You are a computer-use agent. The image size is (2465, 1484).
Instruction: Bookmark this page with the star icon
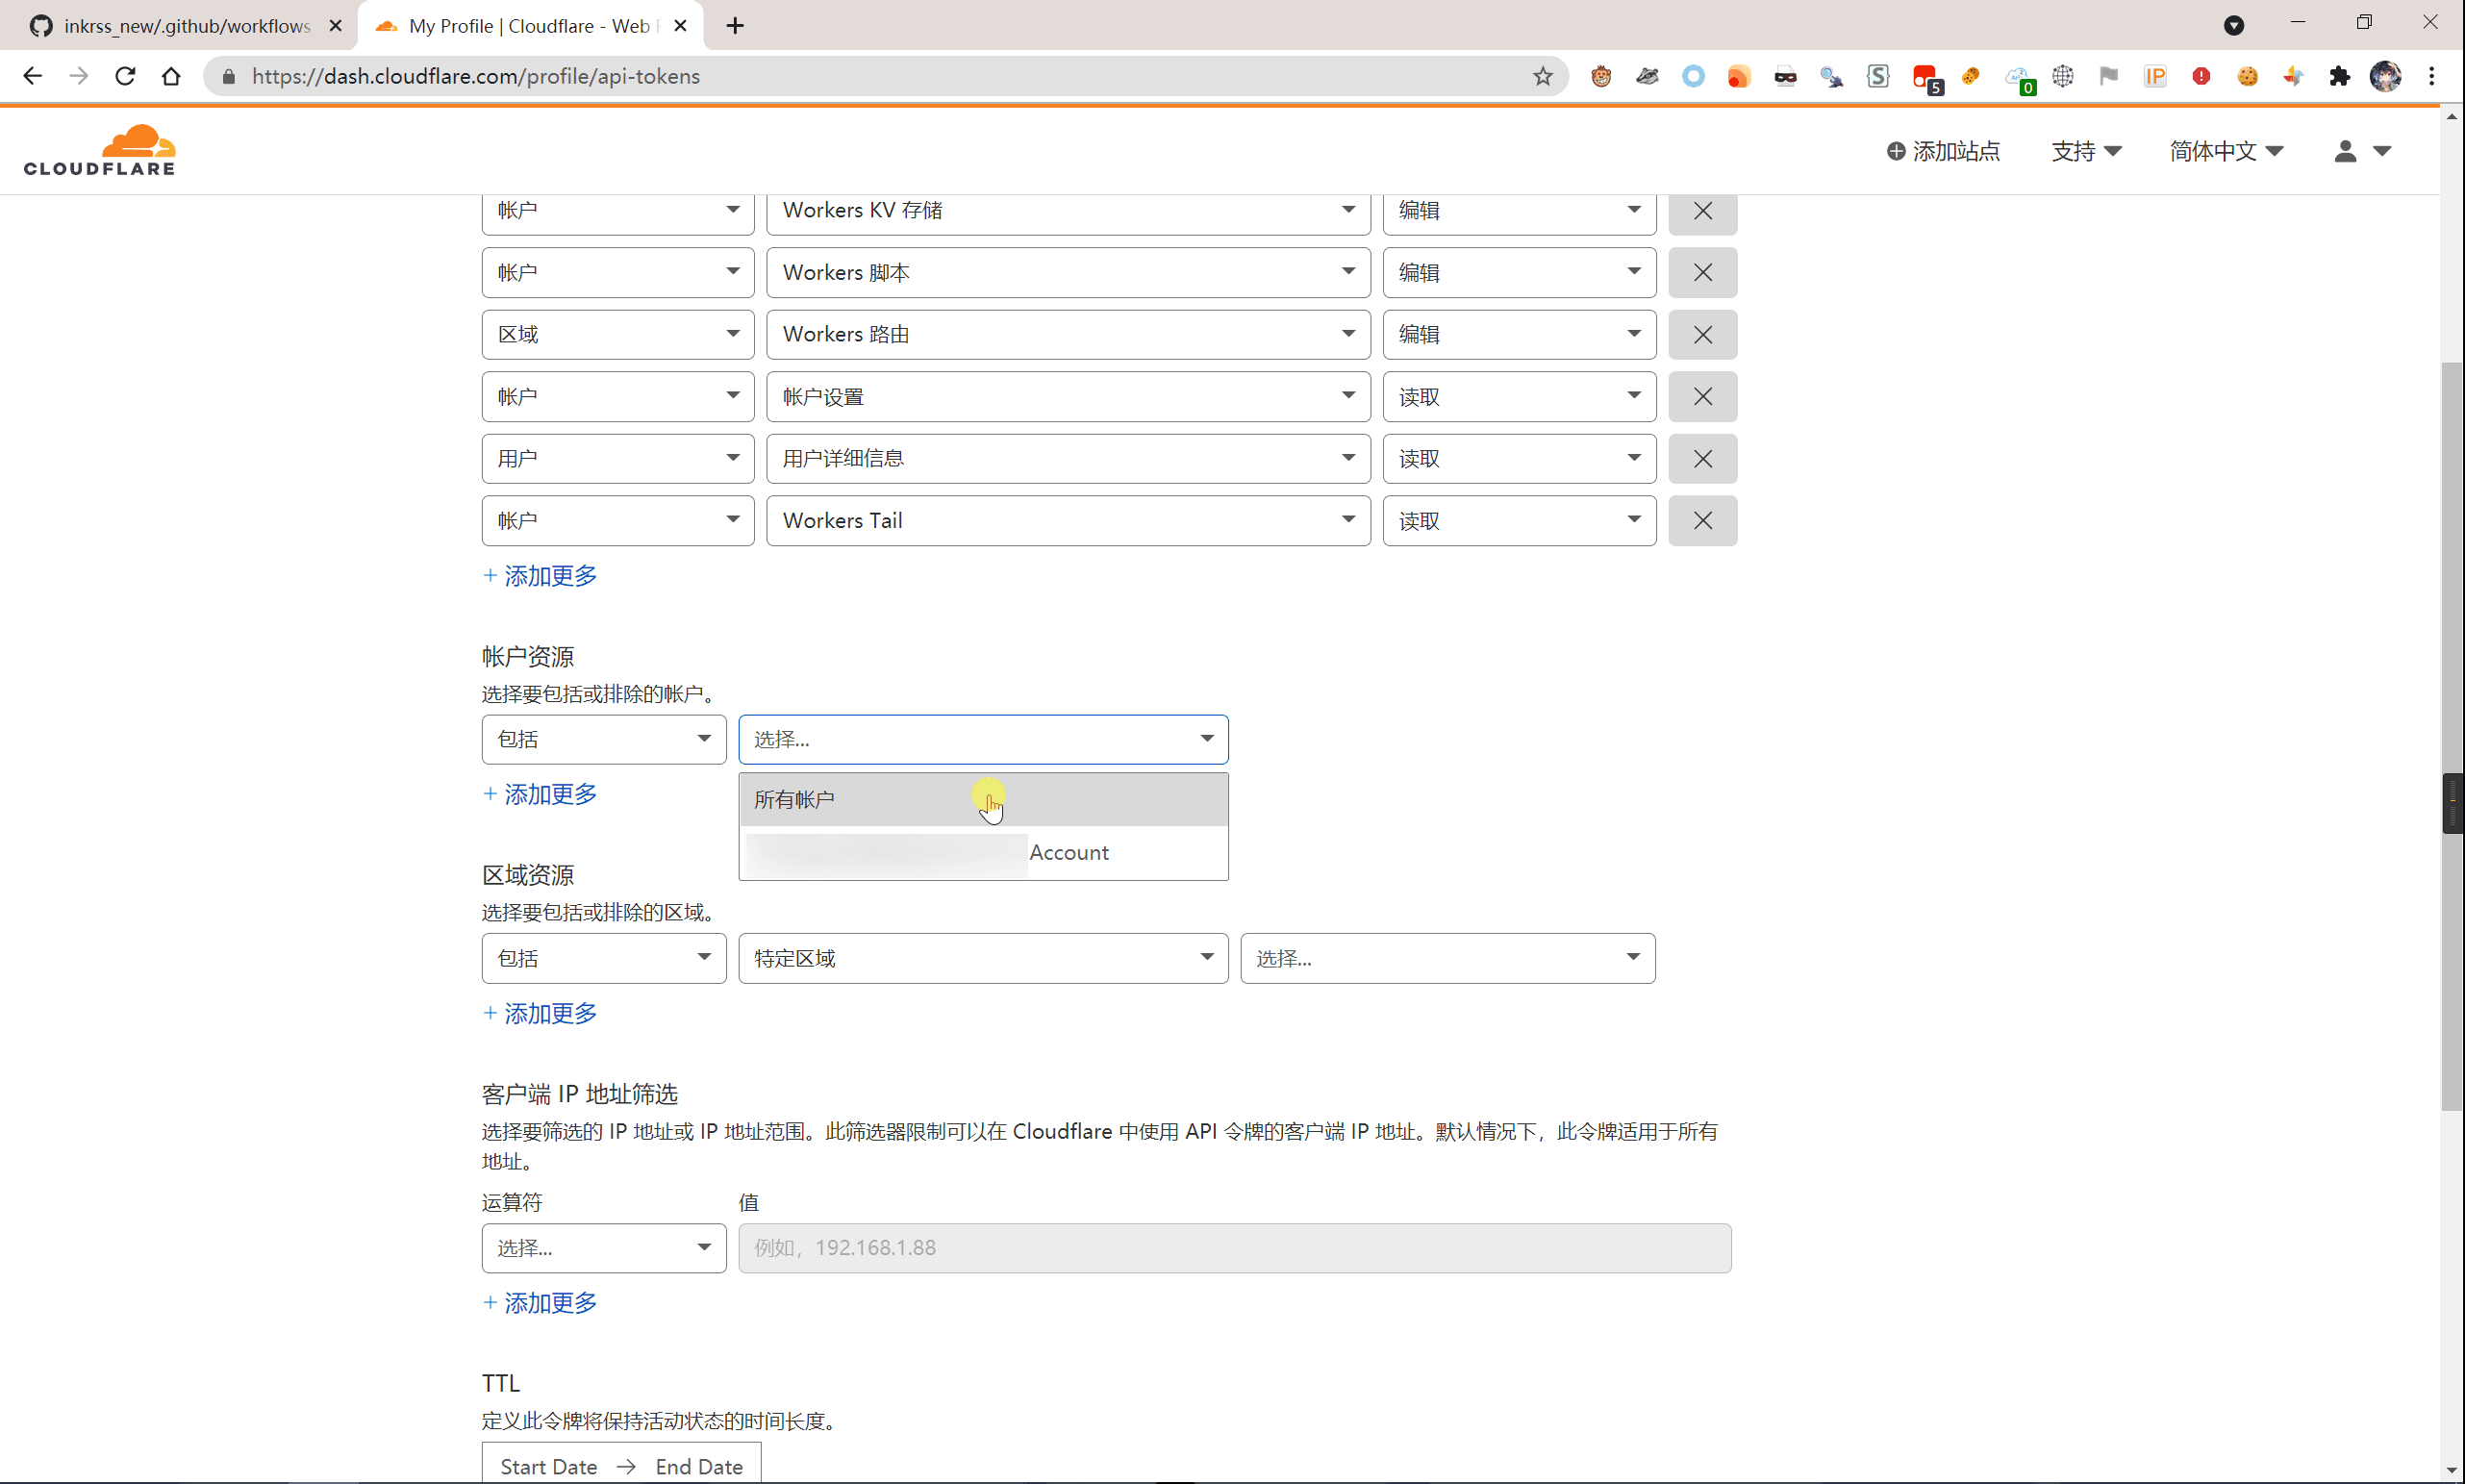click(1542, 76)
